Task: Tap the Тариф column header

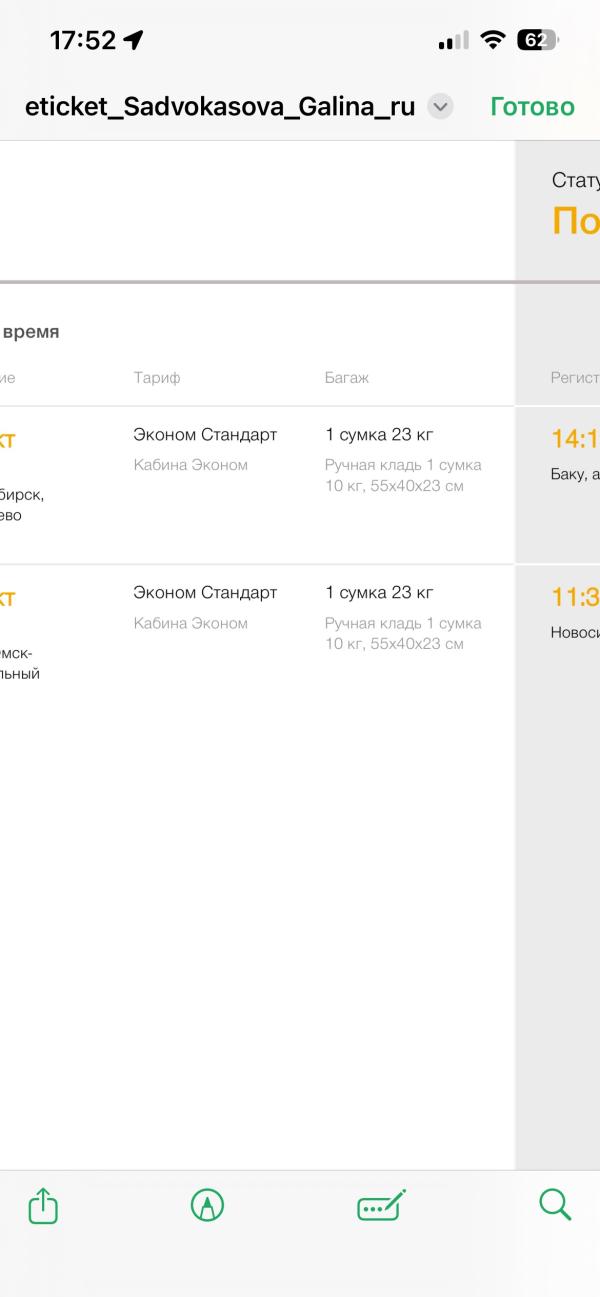Action: 157,378
